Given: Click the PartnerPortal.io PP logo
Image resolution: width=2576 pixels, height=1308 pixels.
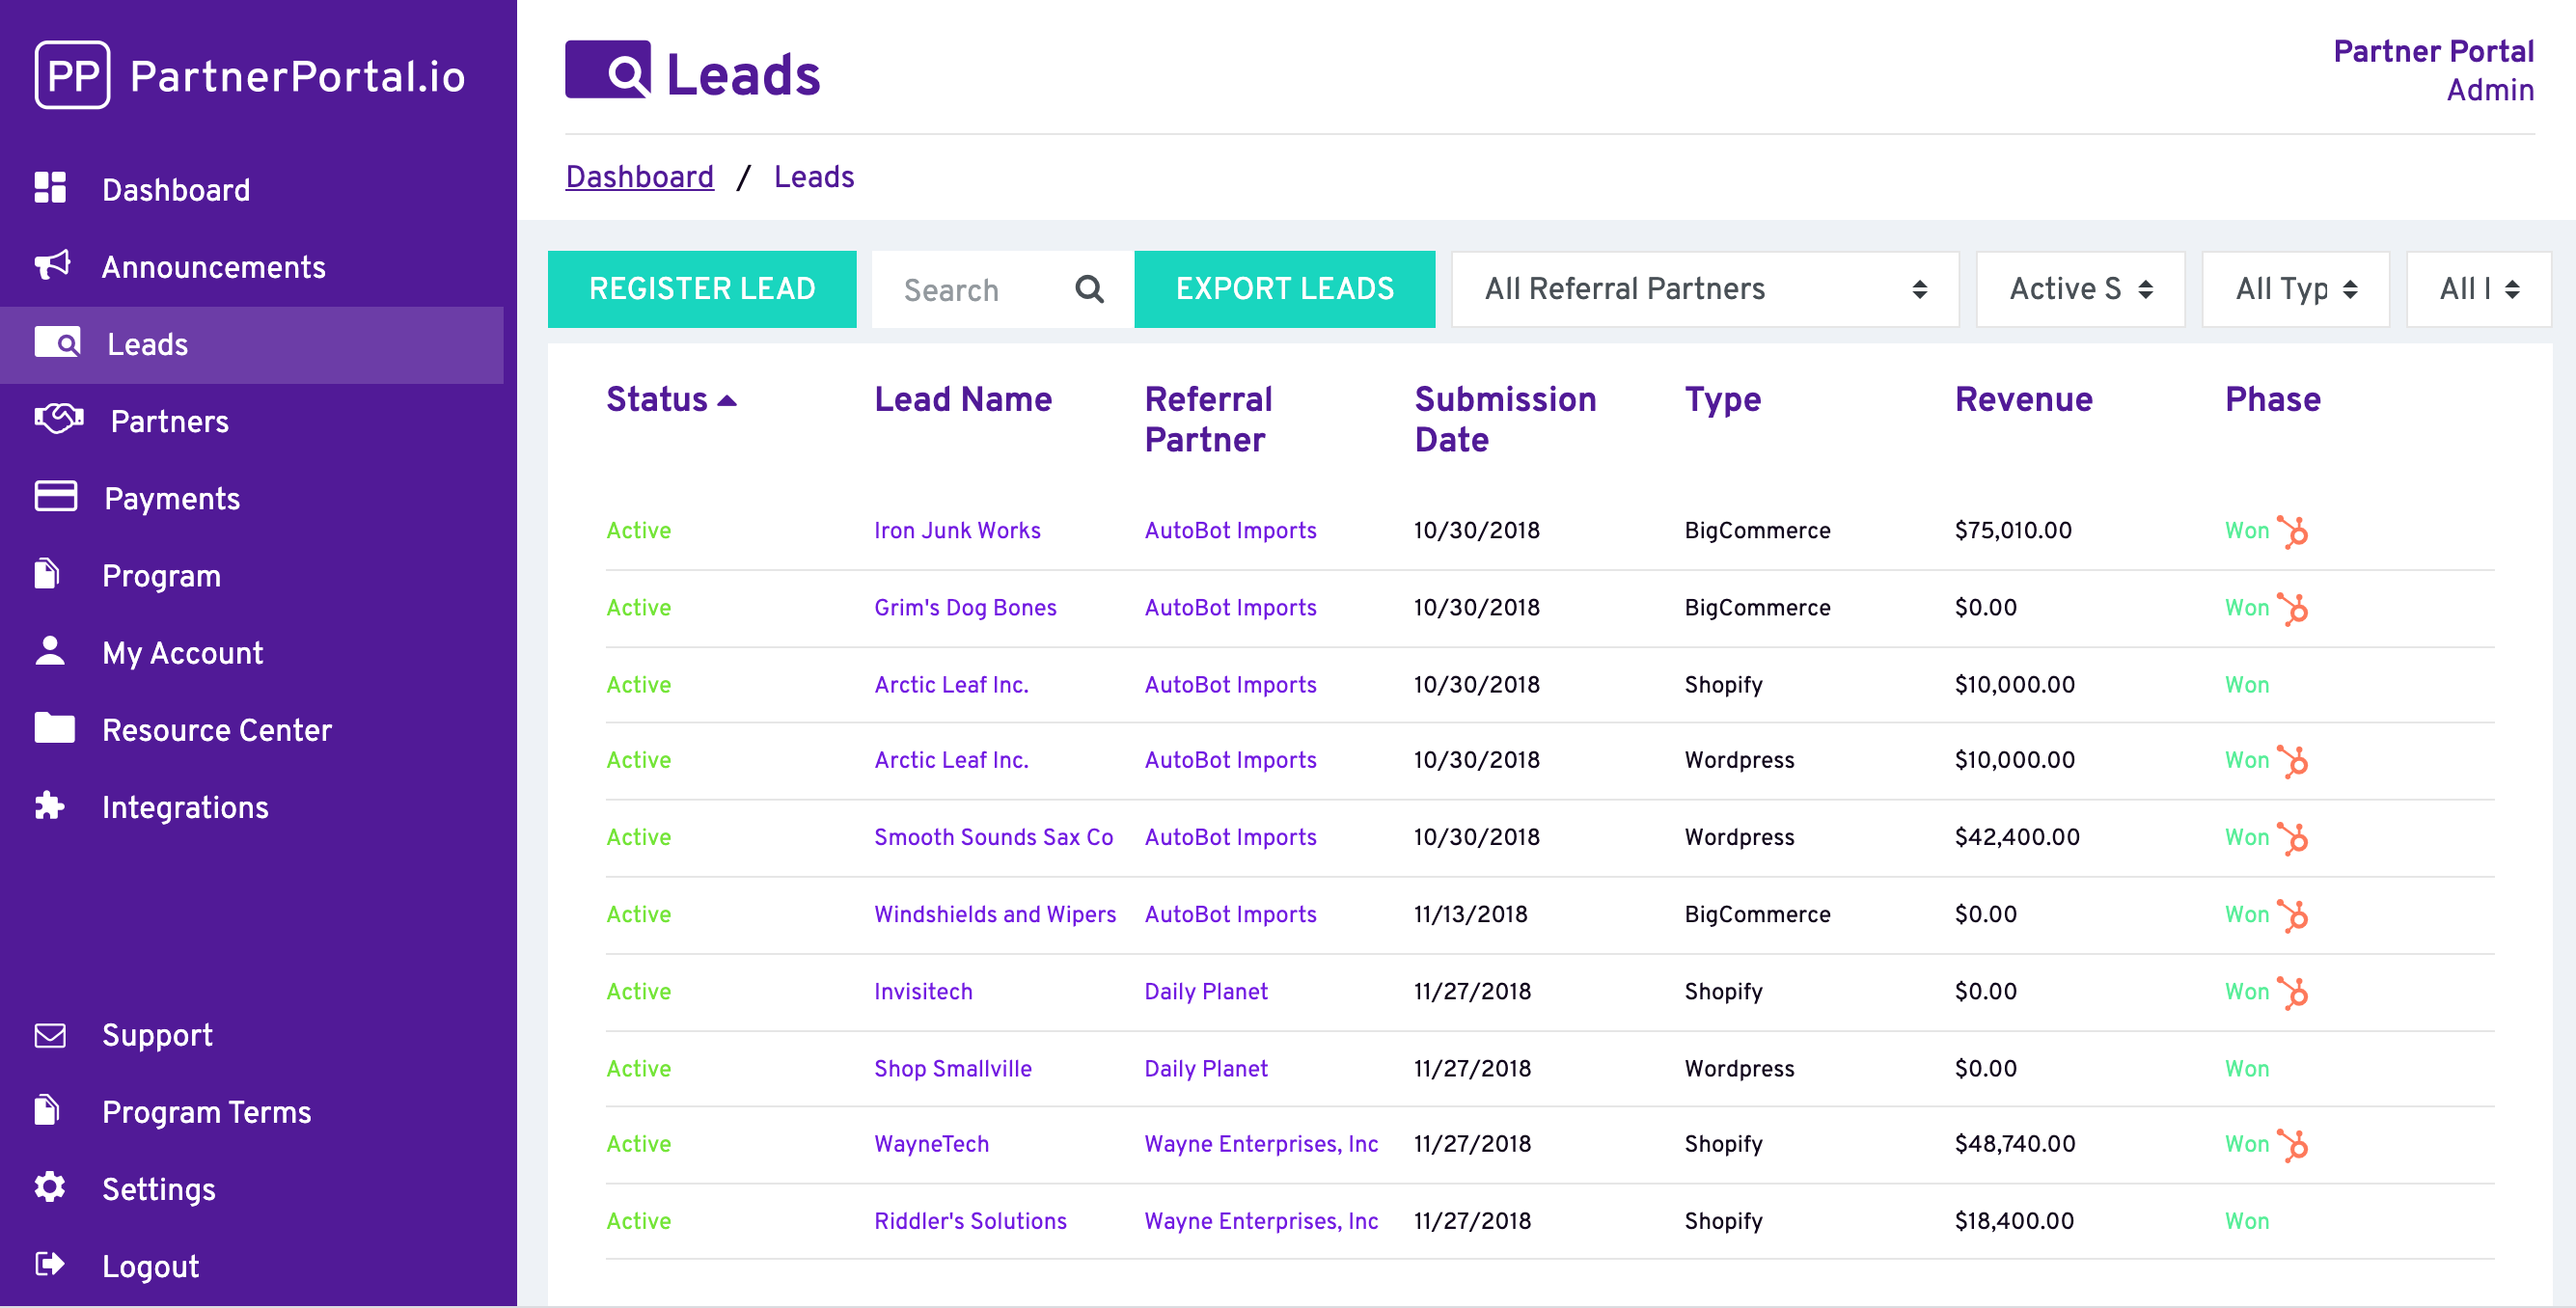Looking at the screenshot, I should (x=72, y=76).
